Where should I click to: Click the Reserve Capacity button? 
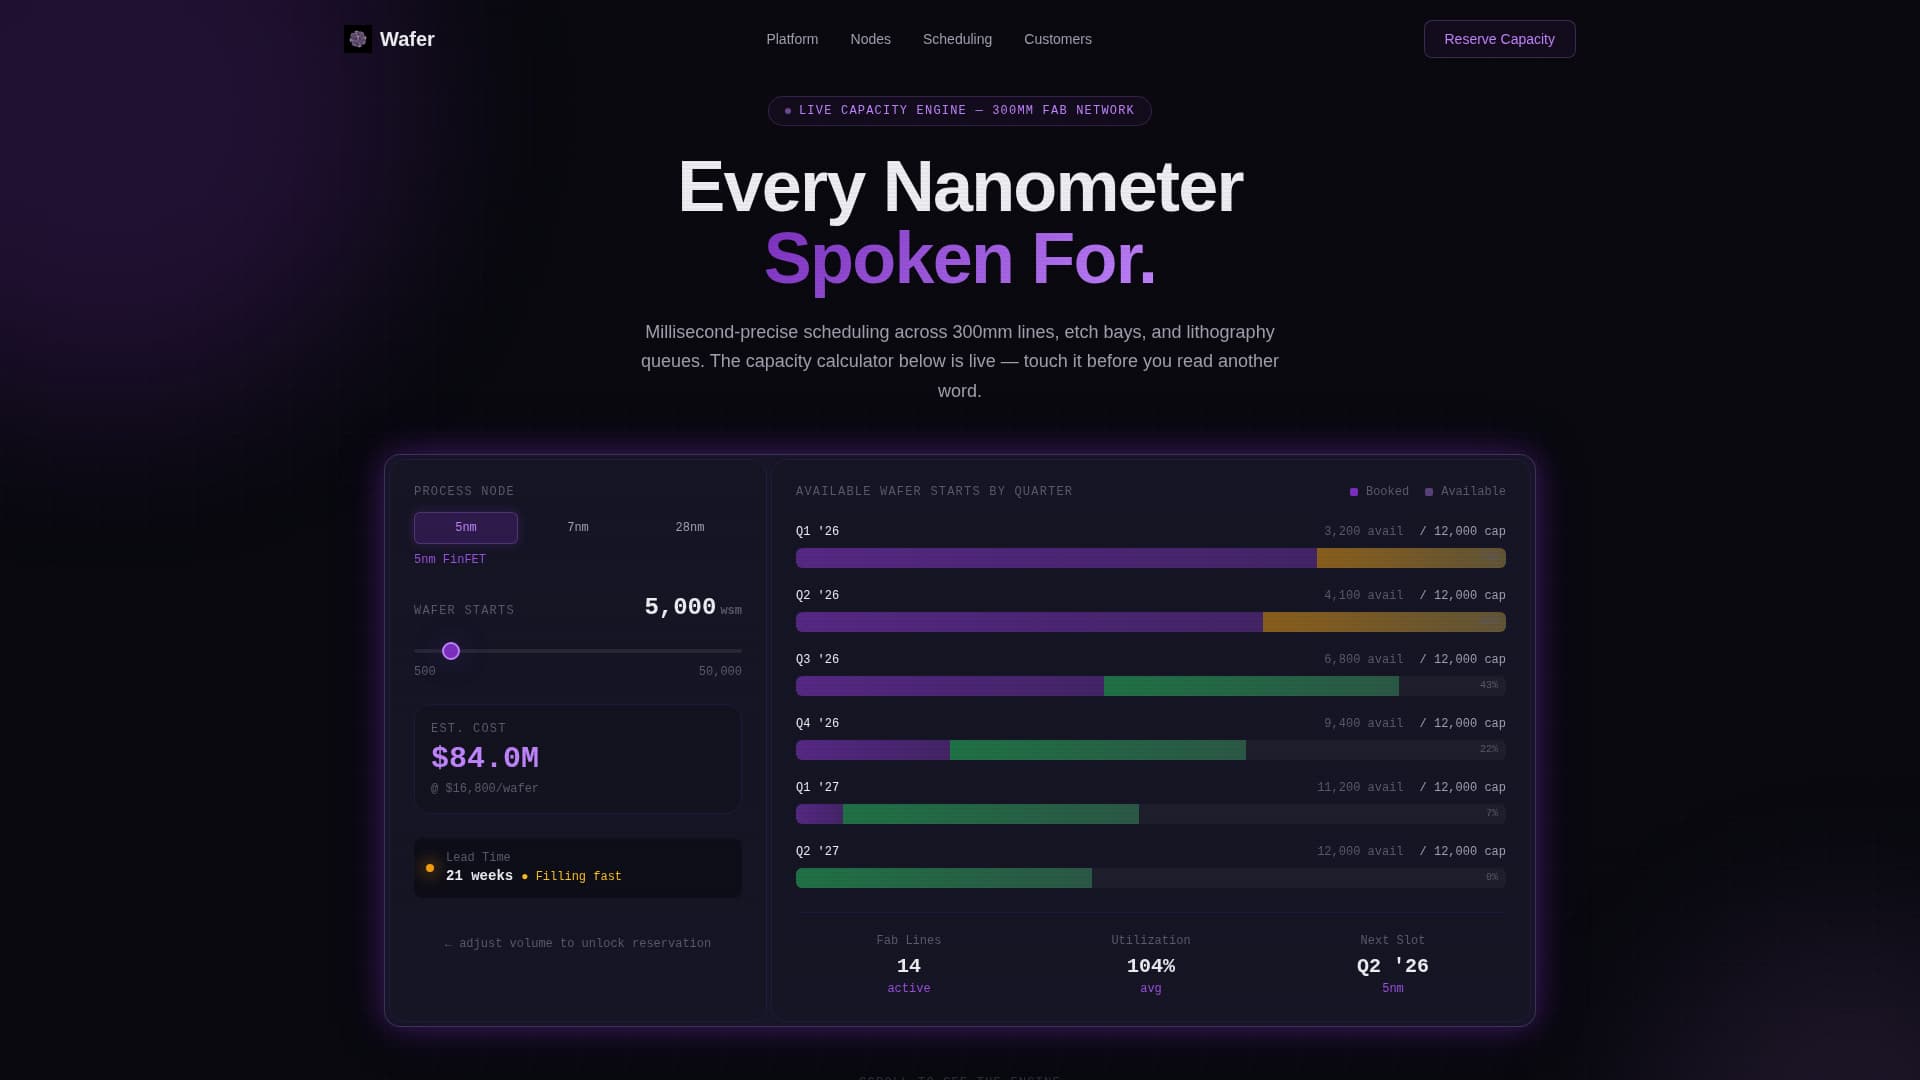point(1499,39)
